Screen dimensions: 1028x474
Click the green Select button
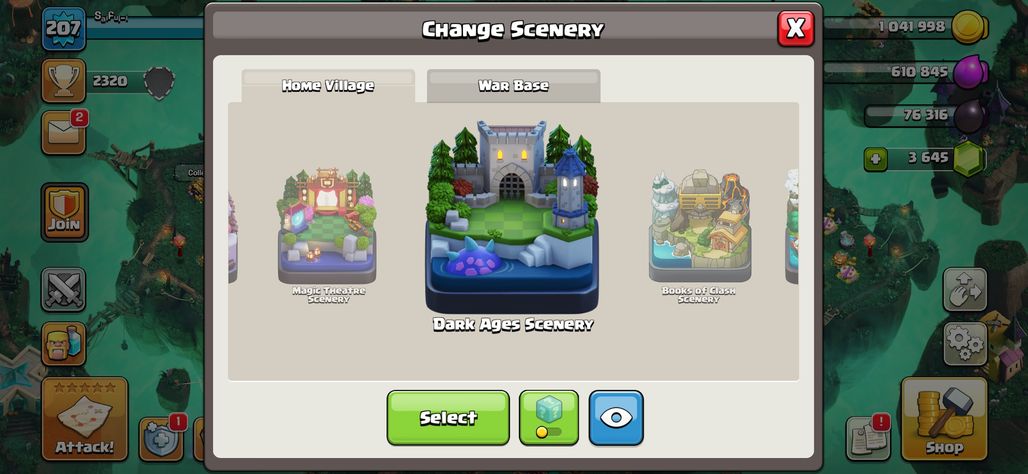(448, 418)
